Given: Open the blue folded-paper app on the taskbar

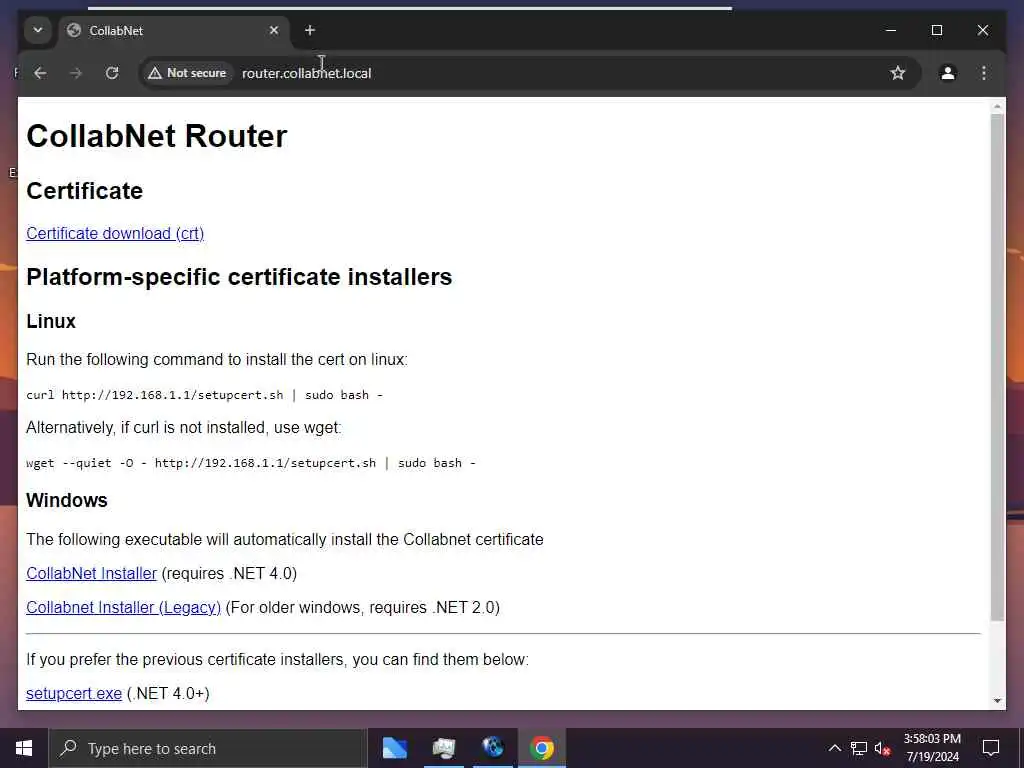Looking at the screenshot, I should coord(394,748).
